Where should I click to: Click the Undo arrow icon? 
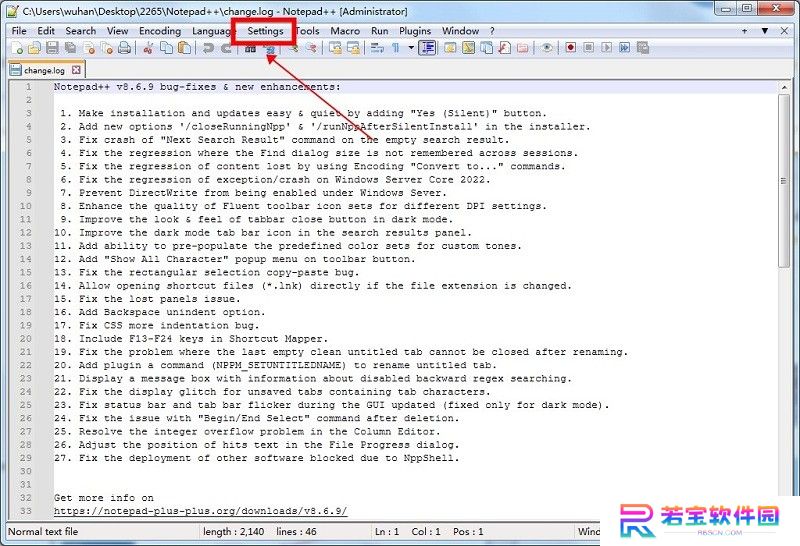click(x=208, y=48)
